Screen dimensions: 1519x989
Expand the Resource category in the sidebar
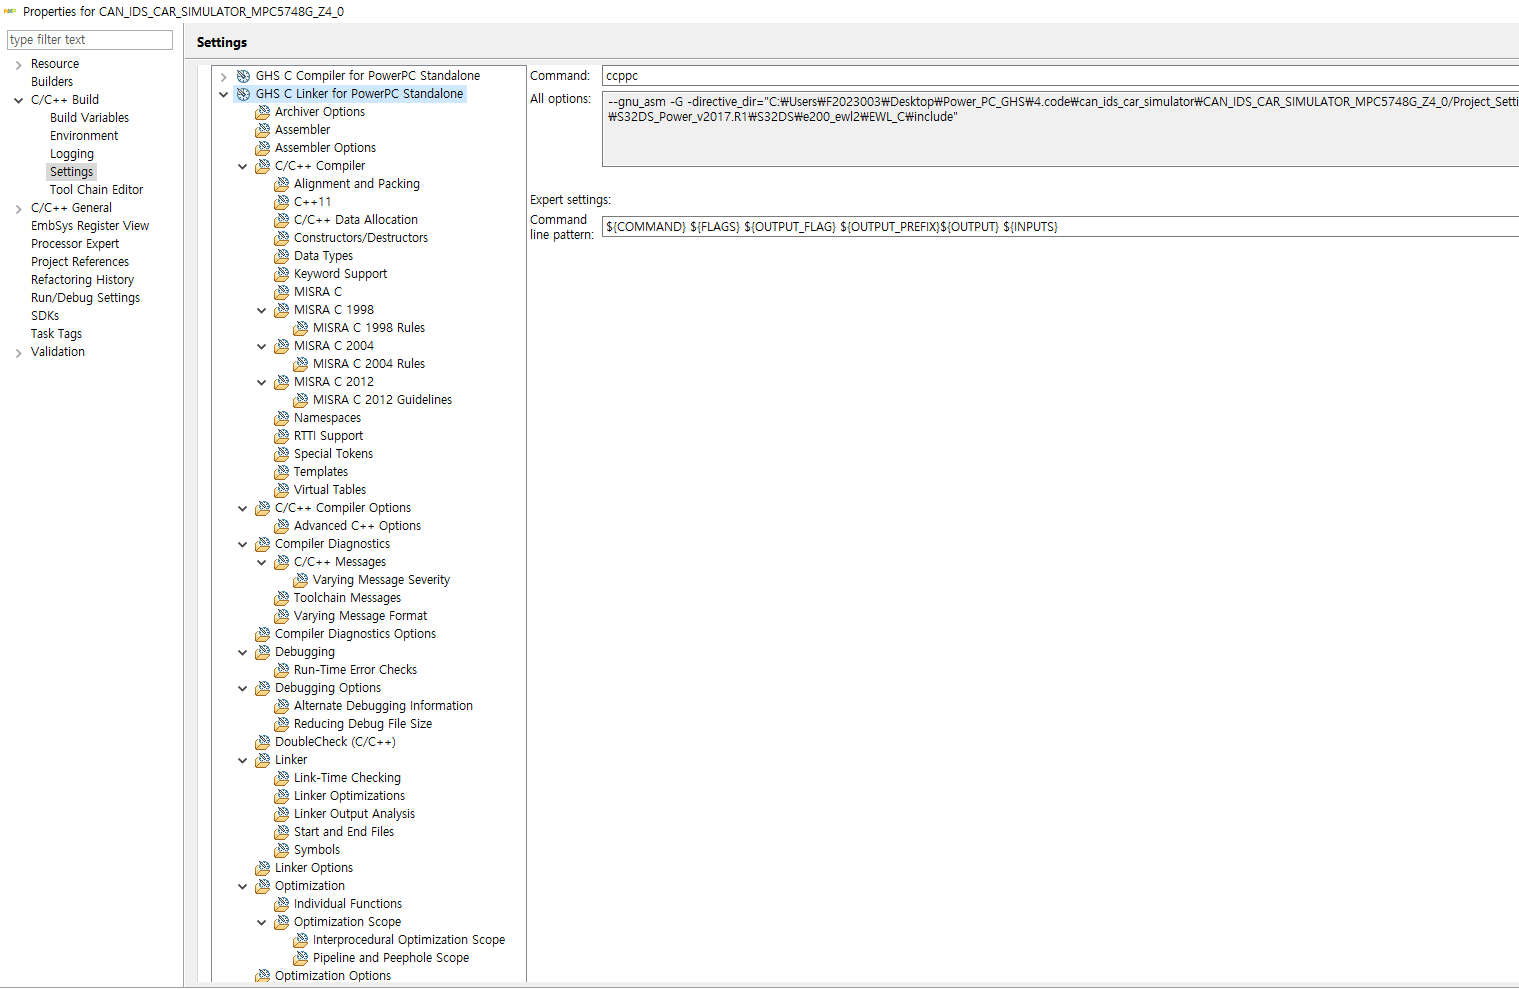point(18,63)
